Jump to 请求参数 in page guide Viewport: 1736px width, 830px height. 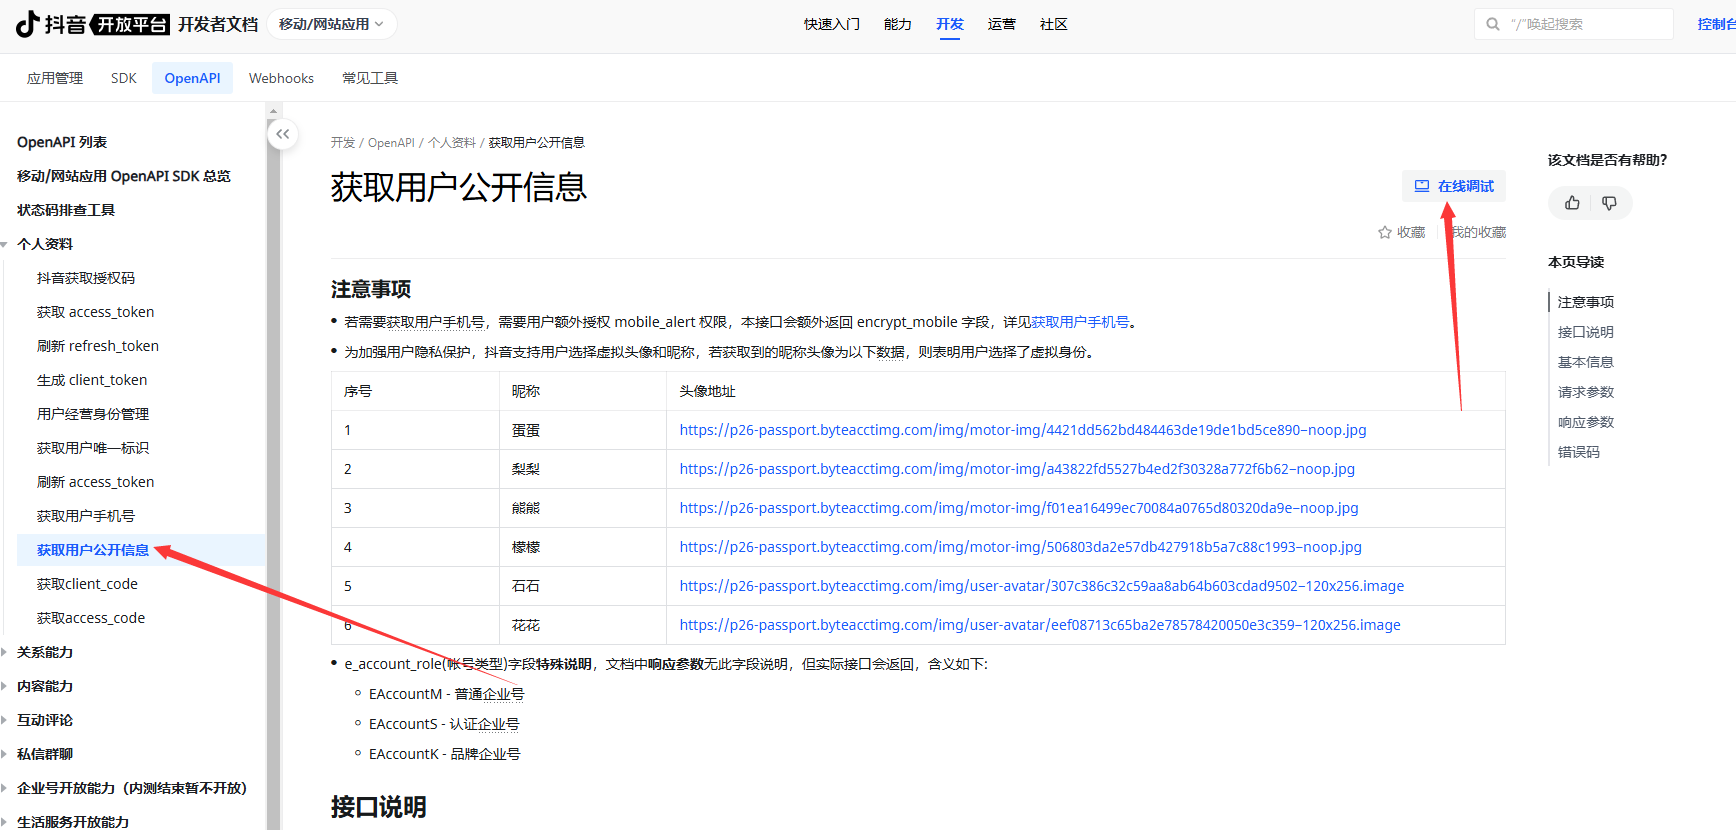tap(1586, 392)
